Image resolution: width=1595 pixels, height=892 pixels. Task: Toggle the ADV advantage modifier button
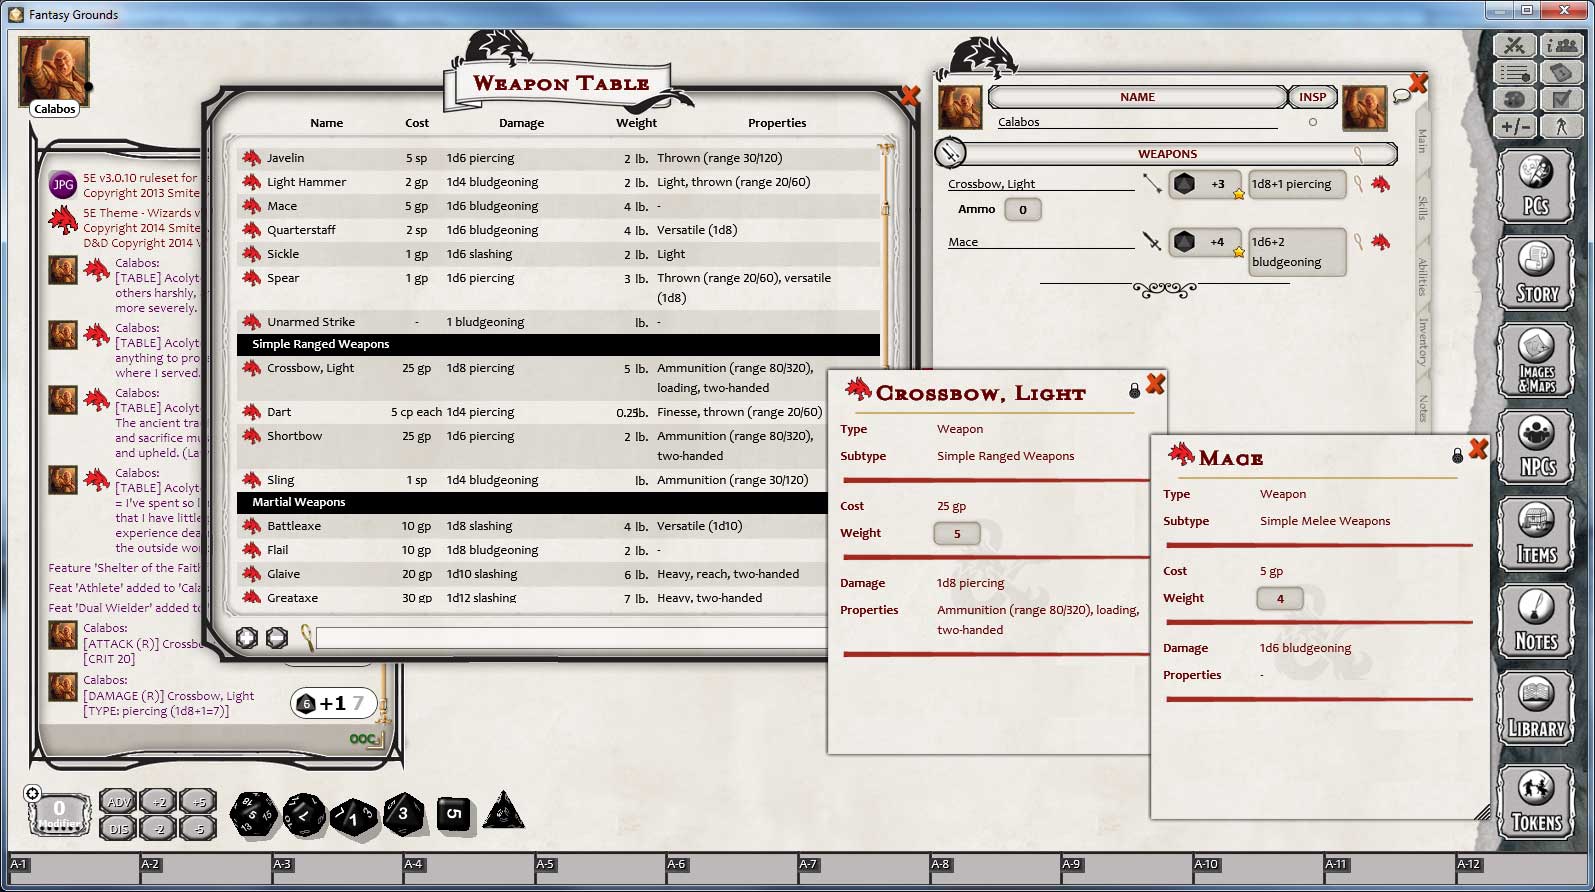coord(118,802)
